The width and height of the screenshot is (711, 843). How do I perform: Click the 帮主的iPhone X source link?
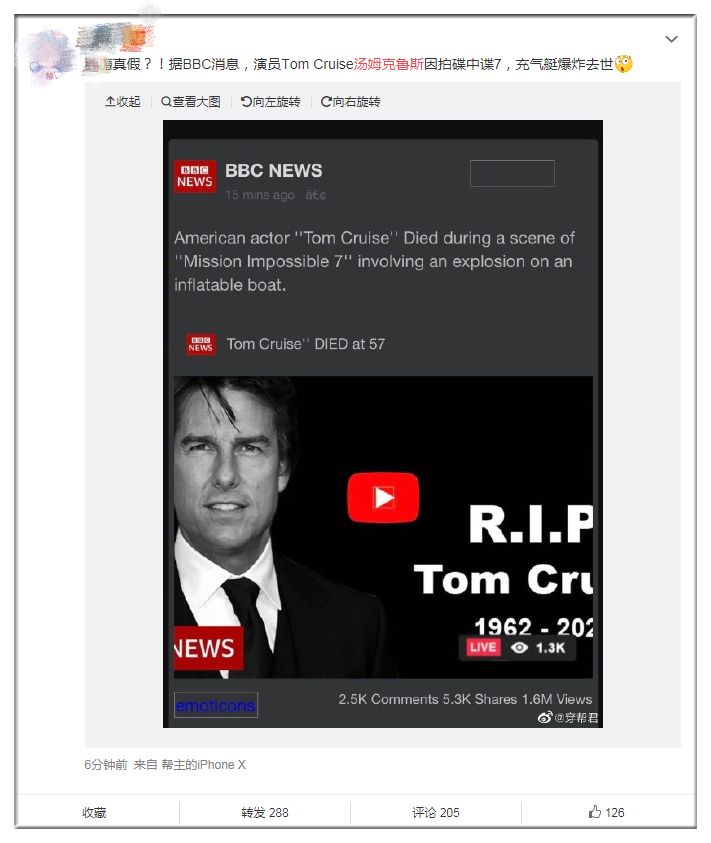[204, 765]
